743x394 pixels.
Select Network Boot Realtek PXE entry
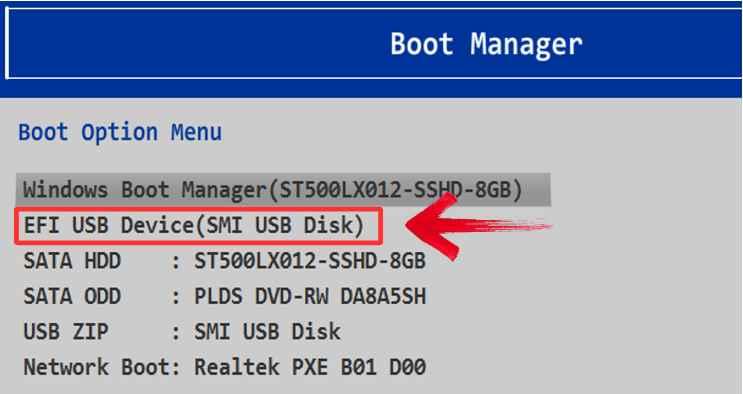point(225,367)
